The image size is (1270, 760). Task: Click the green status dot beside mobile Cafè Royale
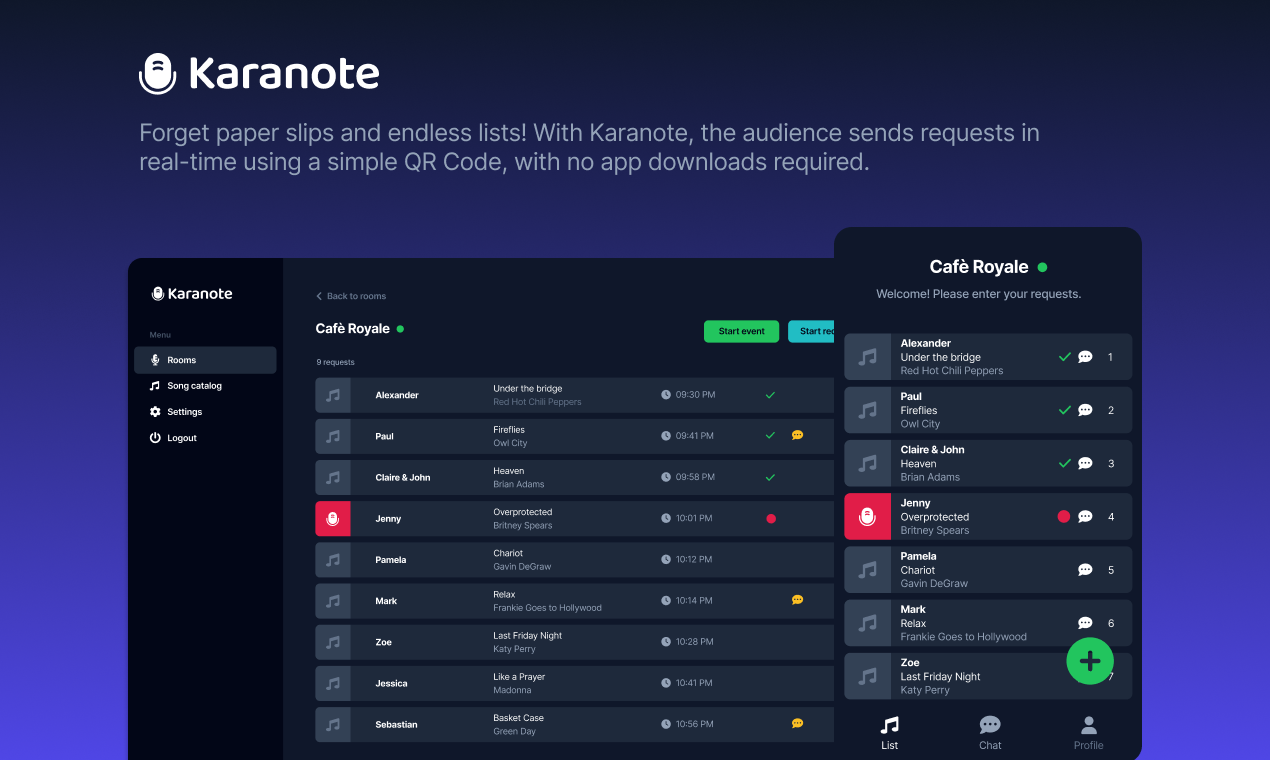click(x=1042, y=267)
